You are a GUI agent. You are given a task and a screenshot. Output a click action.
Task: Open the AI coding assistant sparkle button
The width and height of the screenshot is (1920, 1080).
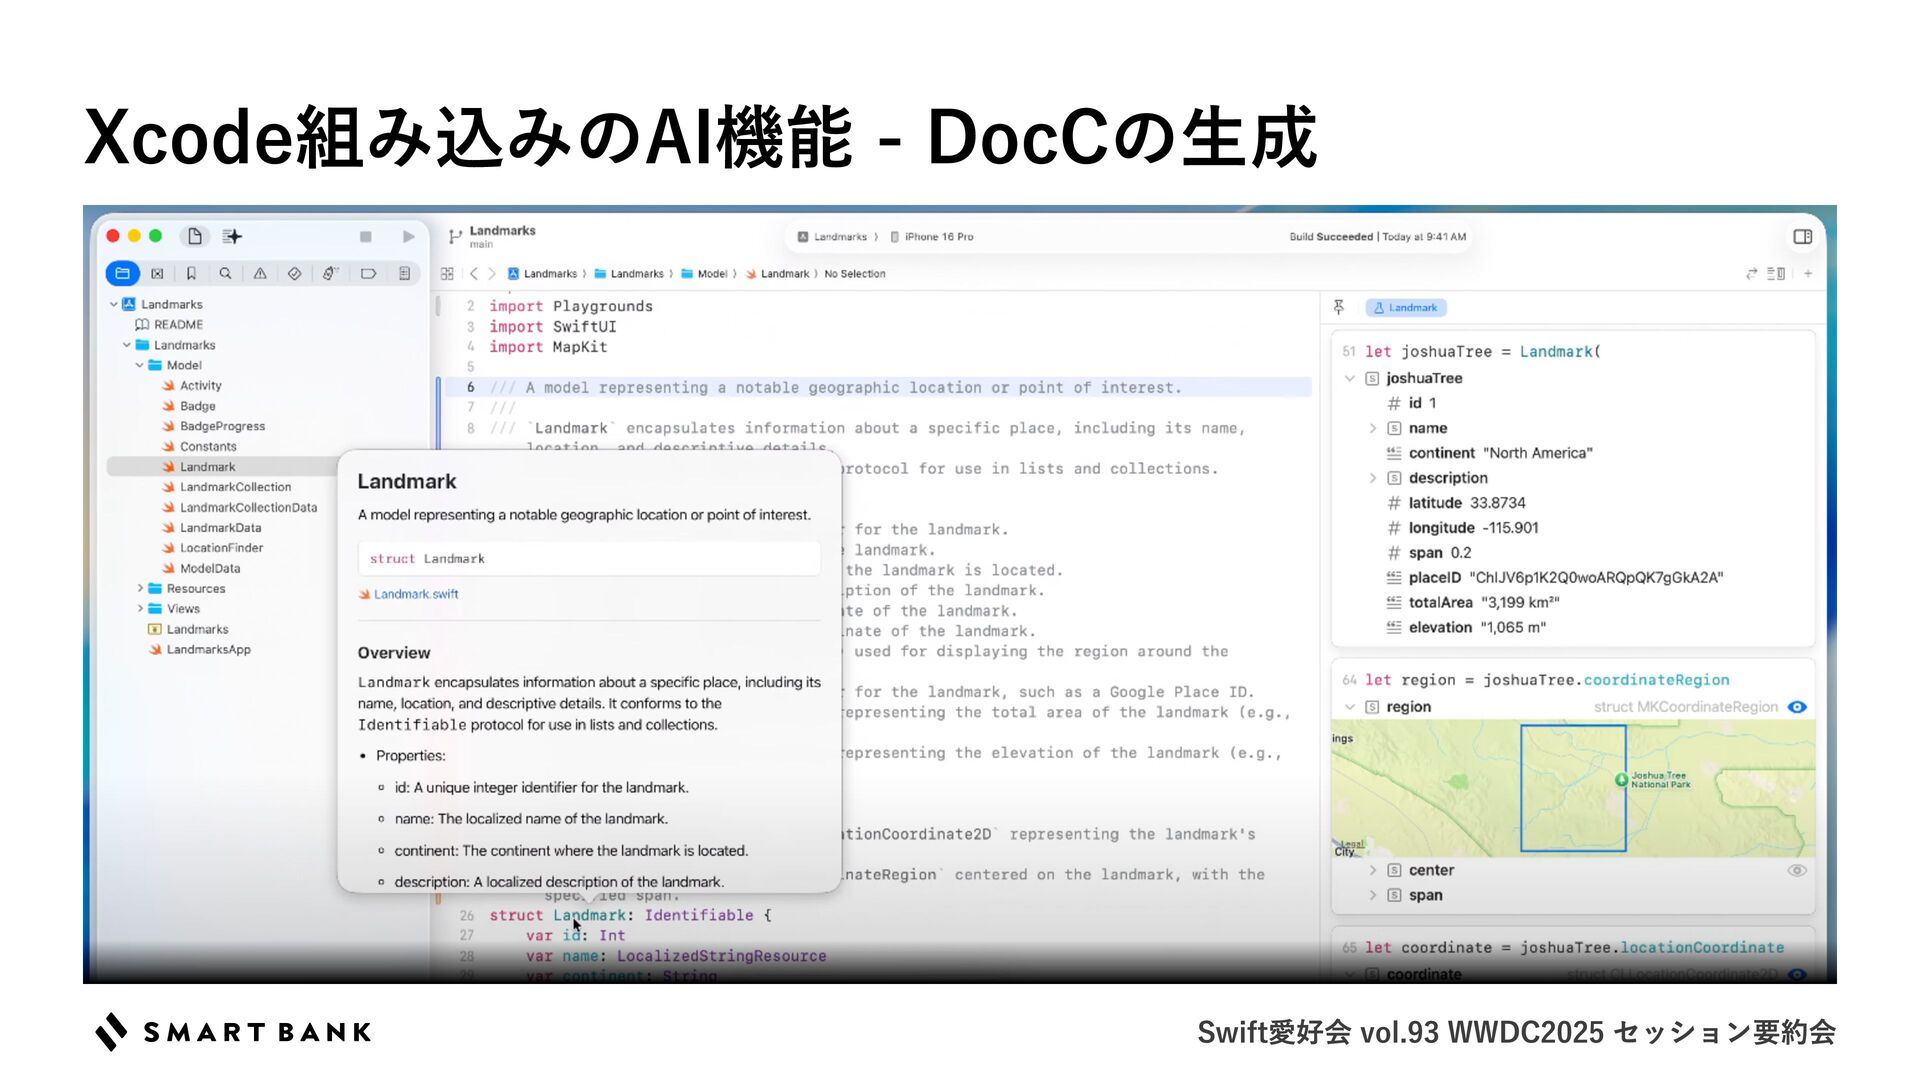(x=232, y=236)
